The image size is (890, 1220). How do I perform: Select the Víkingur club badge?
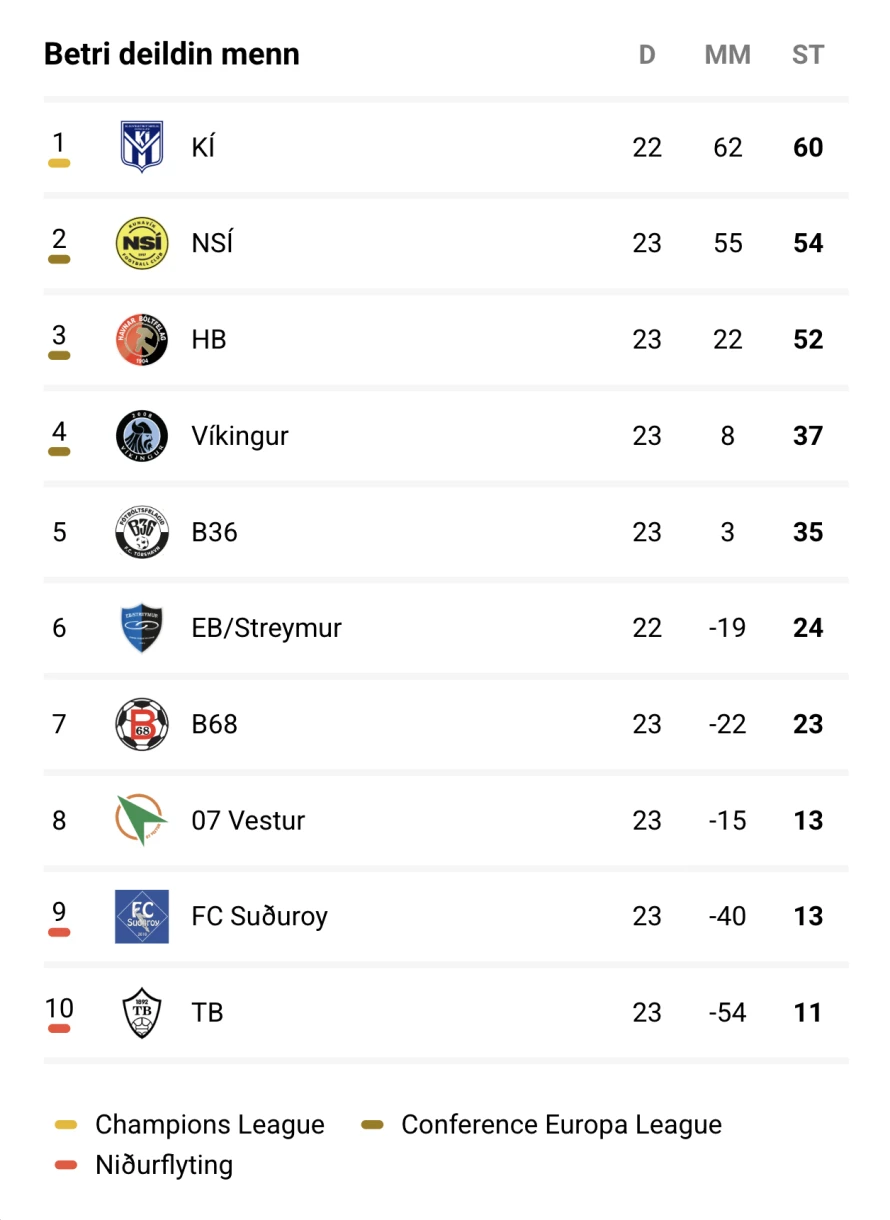(x=141, y=435)
